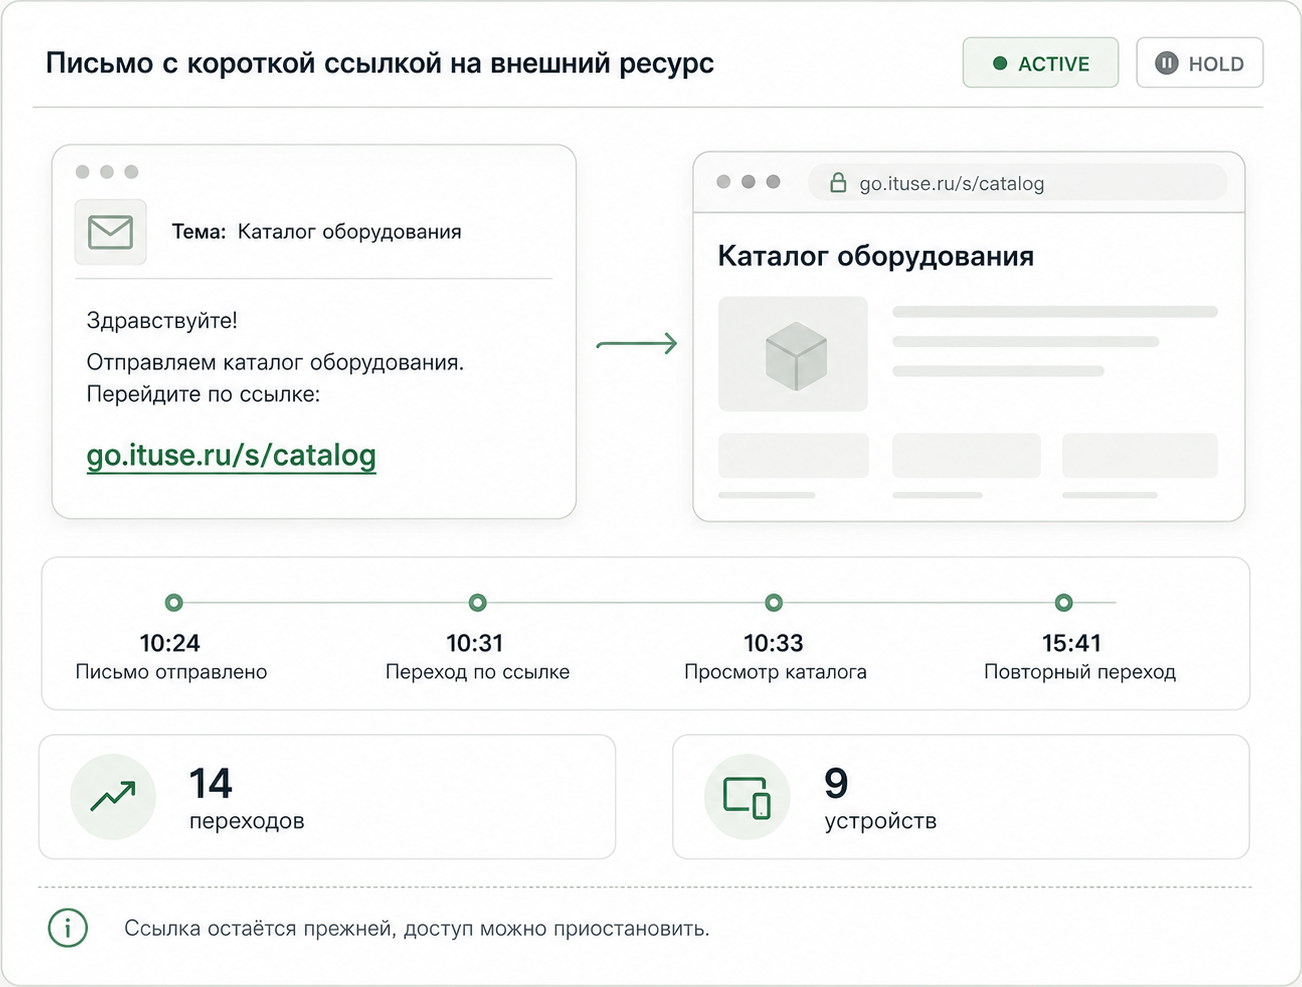Click the padlock icon in address bar
The width and height of the screenshot is (1302, 987).
(838, 182)
